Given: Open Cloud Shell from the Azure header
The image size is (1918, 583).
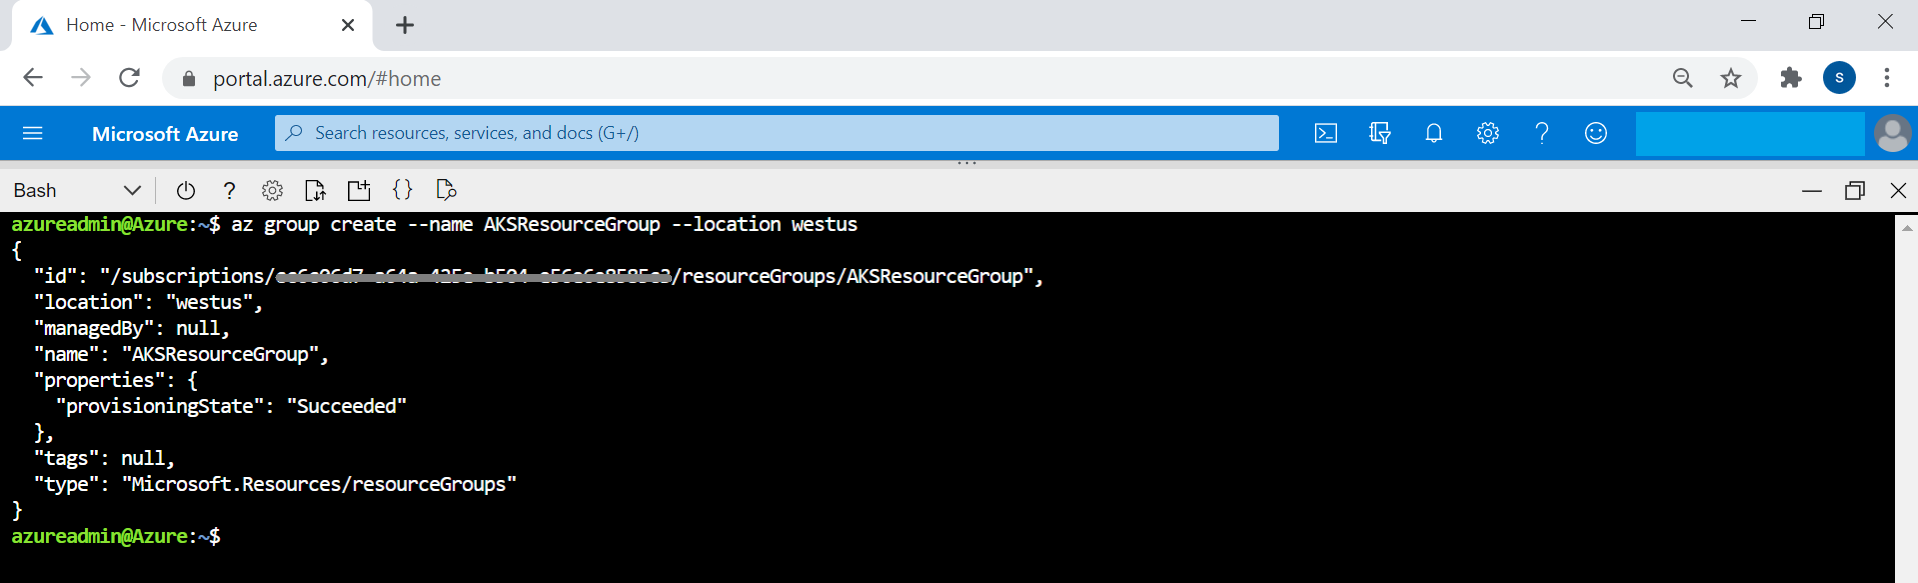Looking at the screenshot, I should tap(1325, 133).
